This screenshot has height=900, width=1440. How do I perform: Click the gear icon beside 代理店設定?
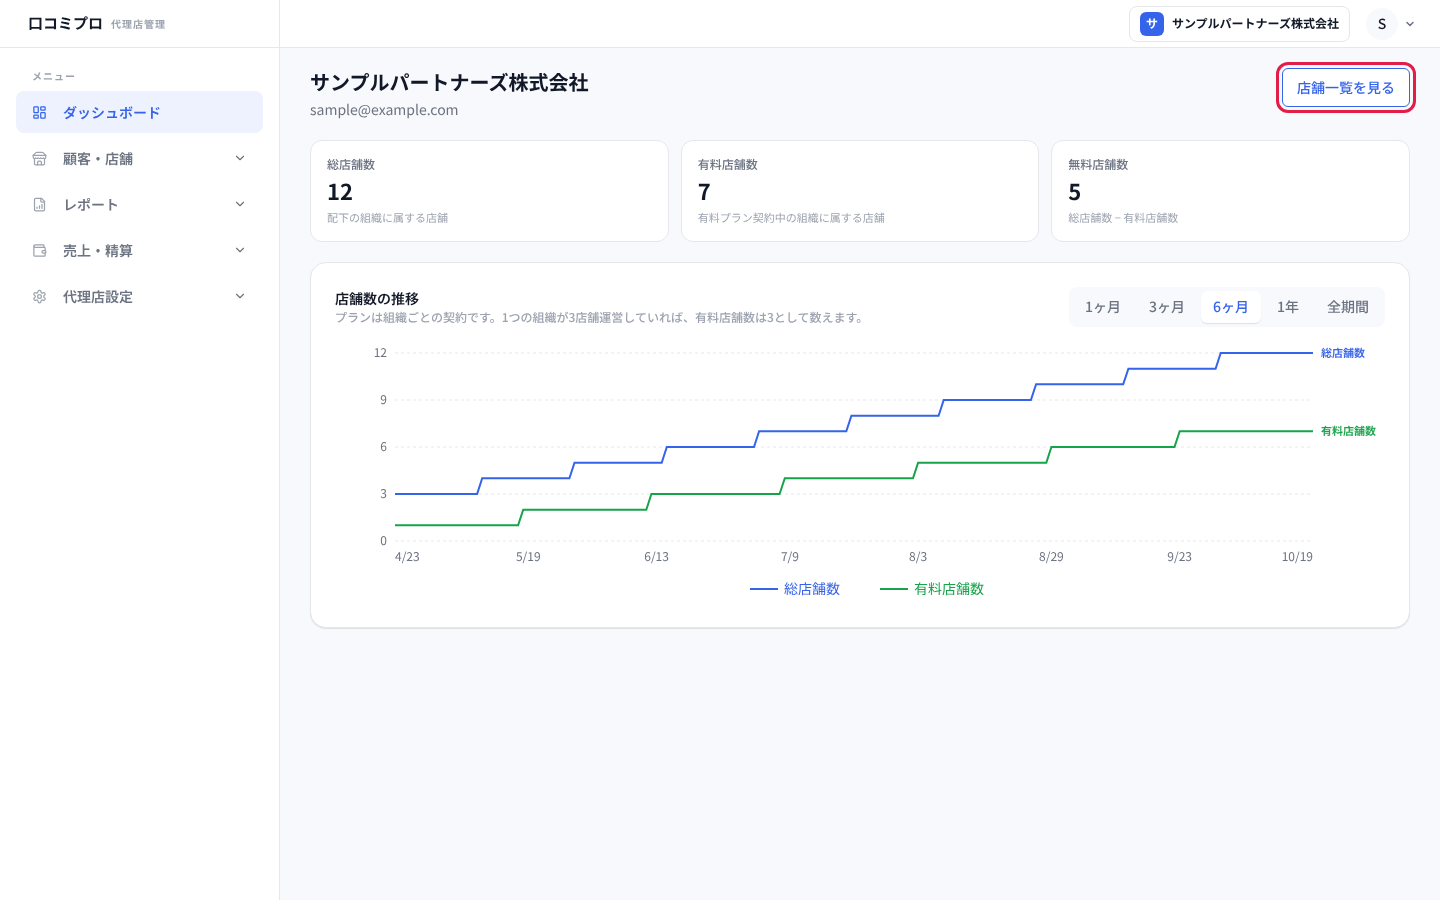[x=40, y=297]
